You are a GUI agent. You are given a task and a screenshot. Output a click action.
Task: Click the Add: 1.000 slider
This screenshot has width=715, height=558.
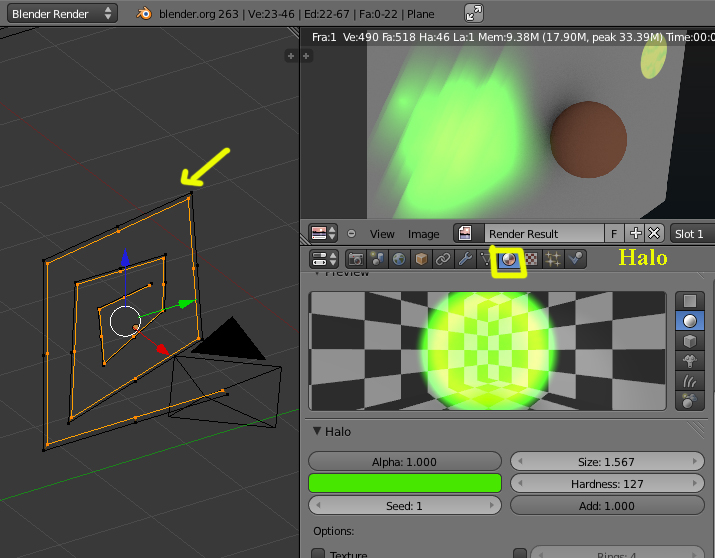(607, 505)
